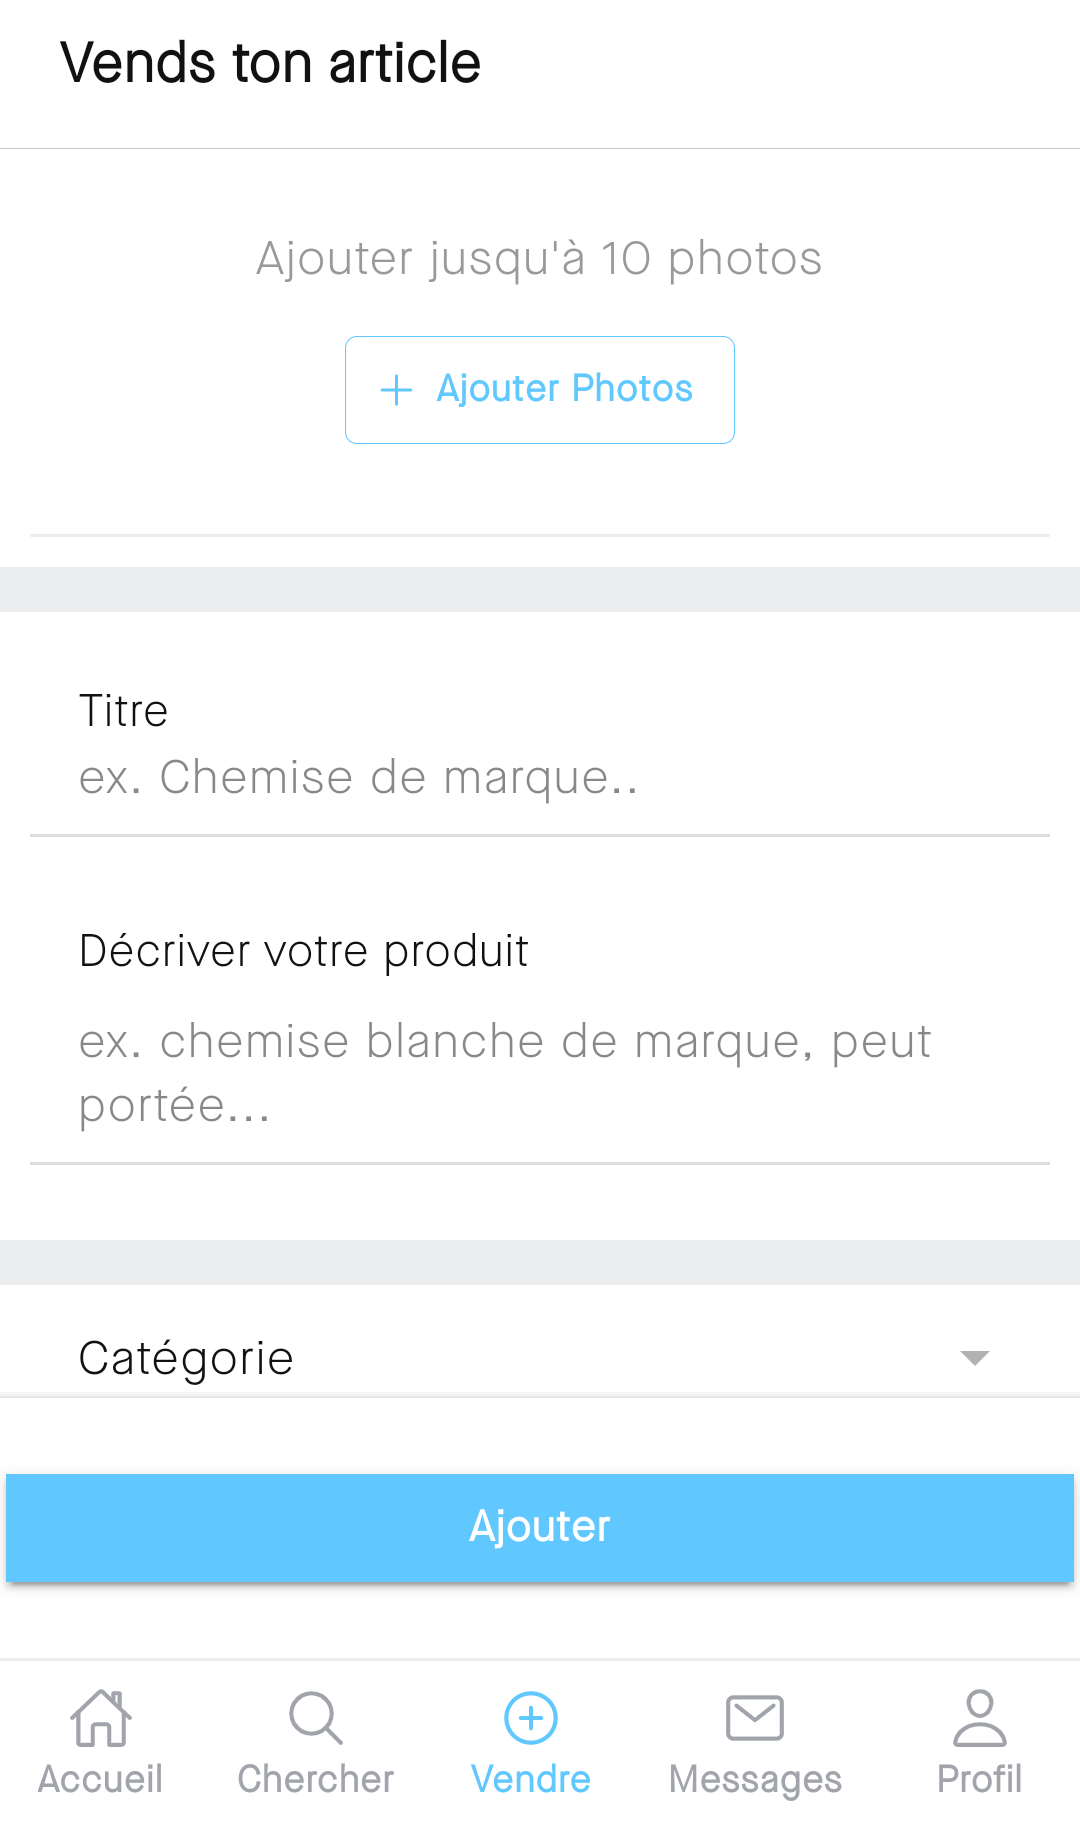Tap the magnifying glass search icon
Viewport: 1080px width, 1828px height.
point(316,1717)
